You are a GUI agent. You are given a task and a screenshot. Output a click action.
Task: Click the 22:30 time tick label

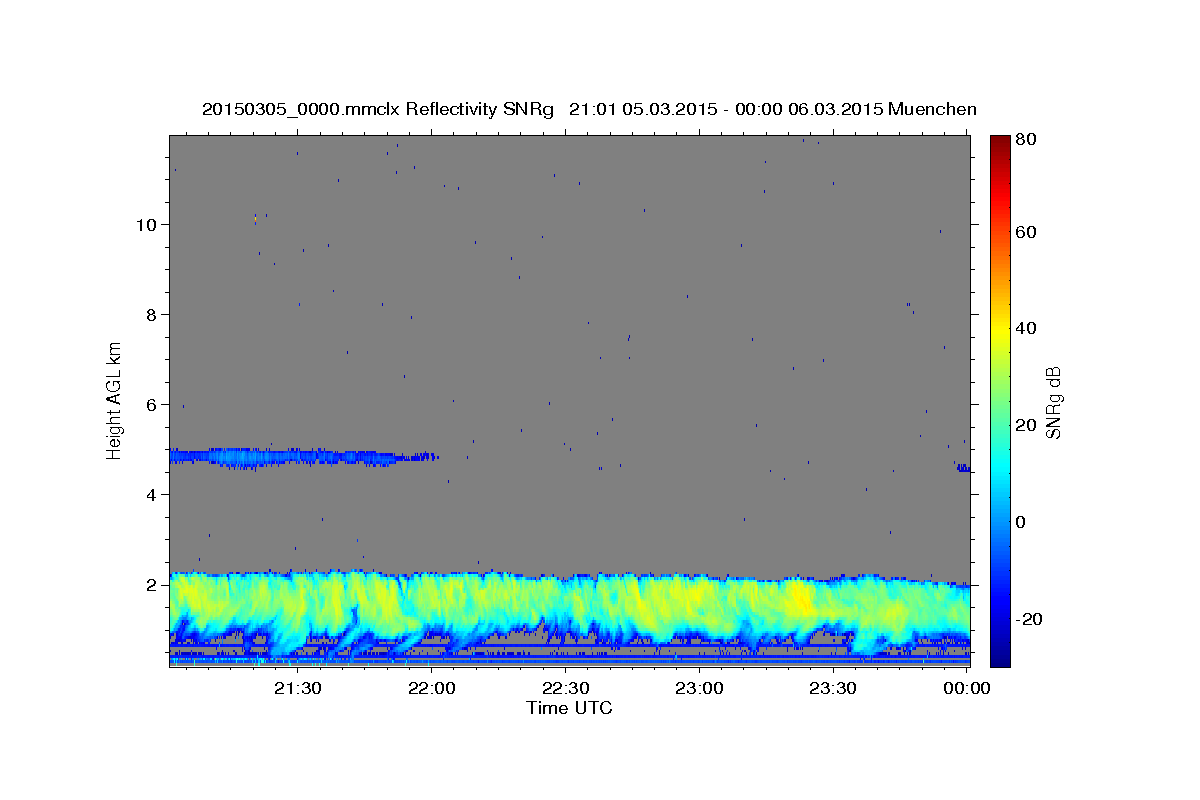[x=565, y=688]
